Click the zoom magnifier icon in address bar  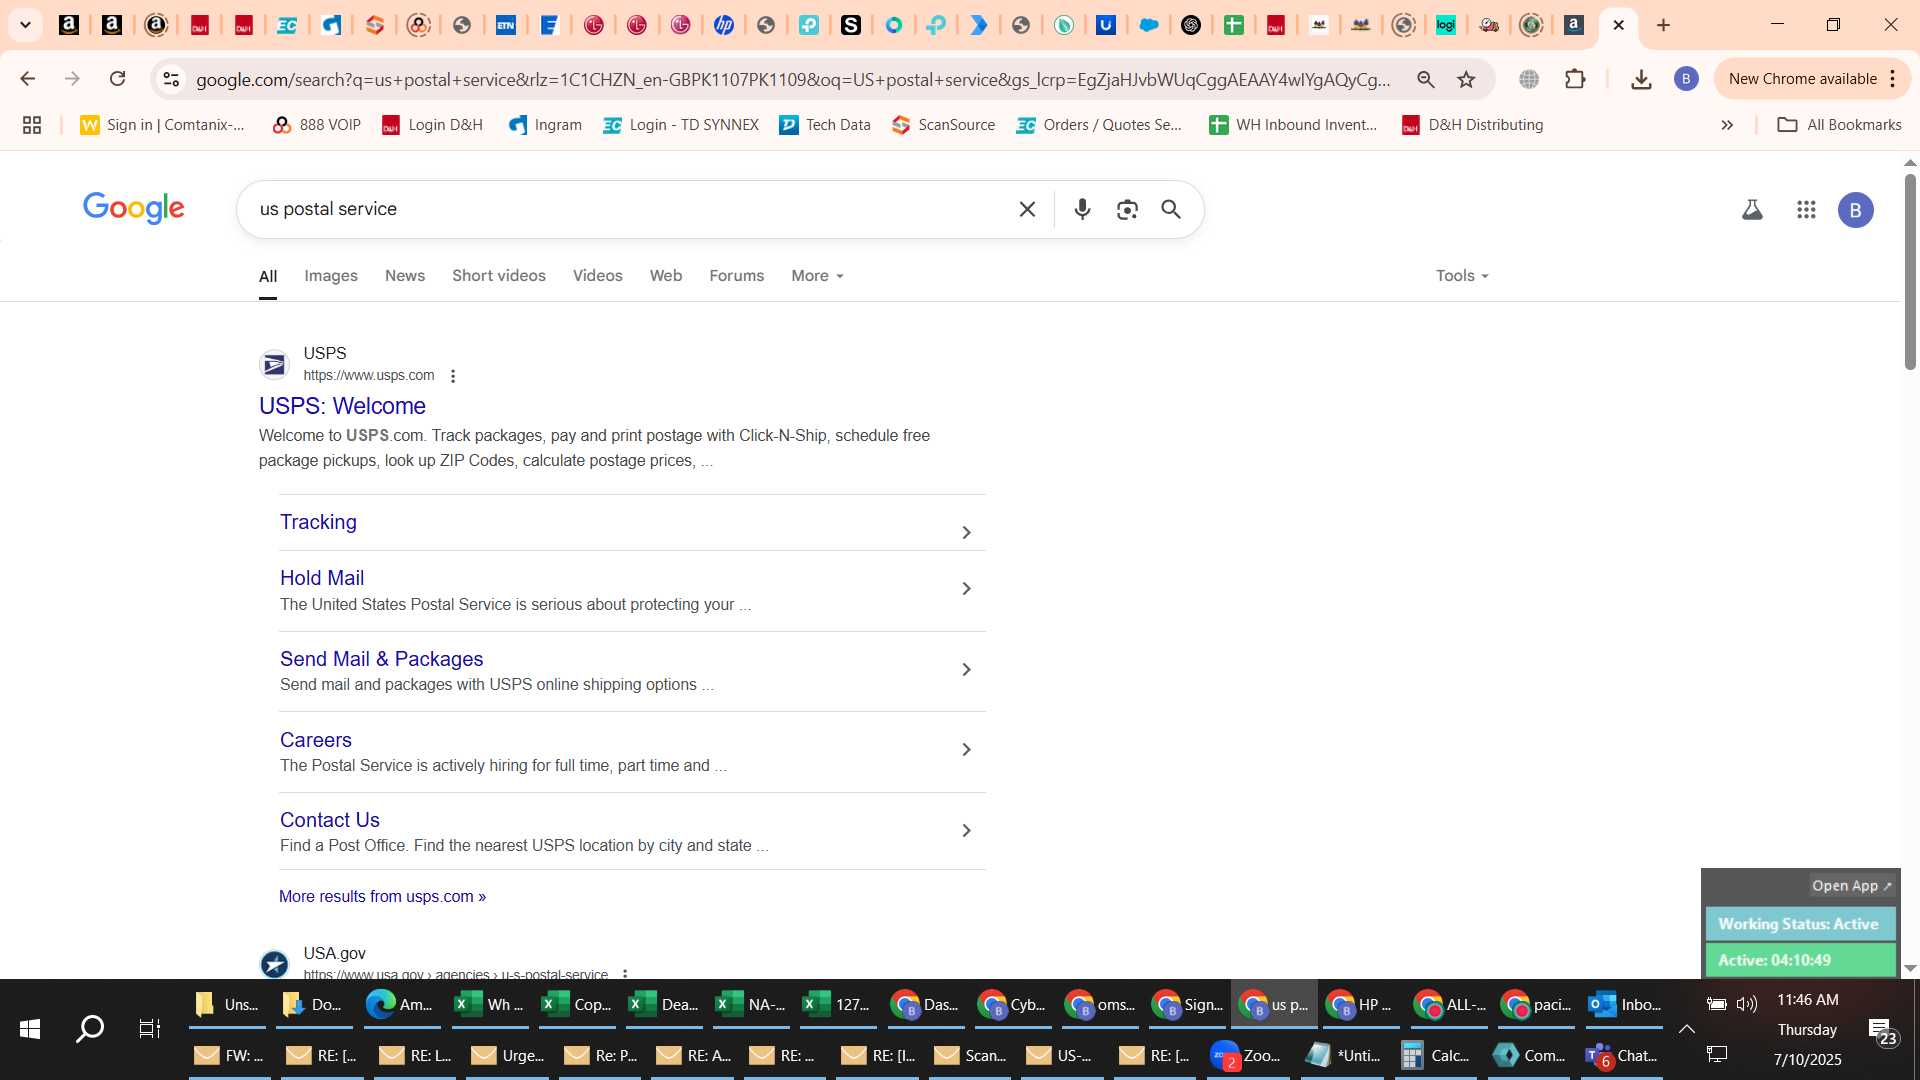[x=1426, y=79]
